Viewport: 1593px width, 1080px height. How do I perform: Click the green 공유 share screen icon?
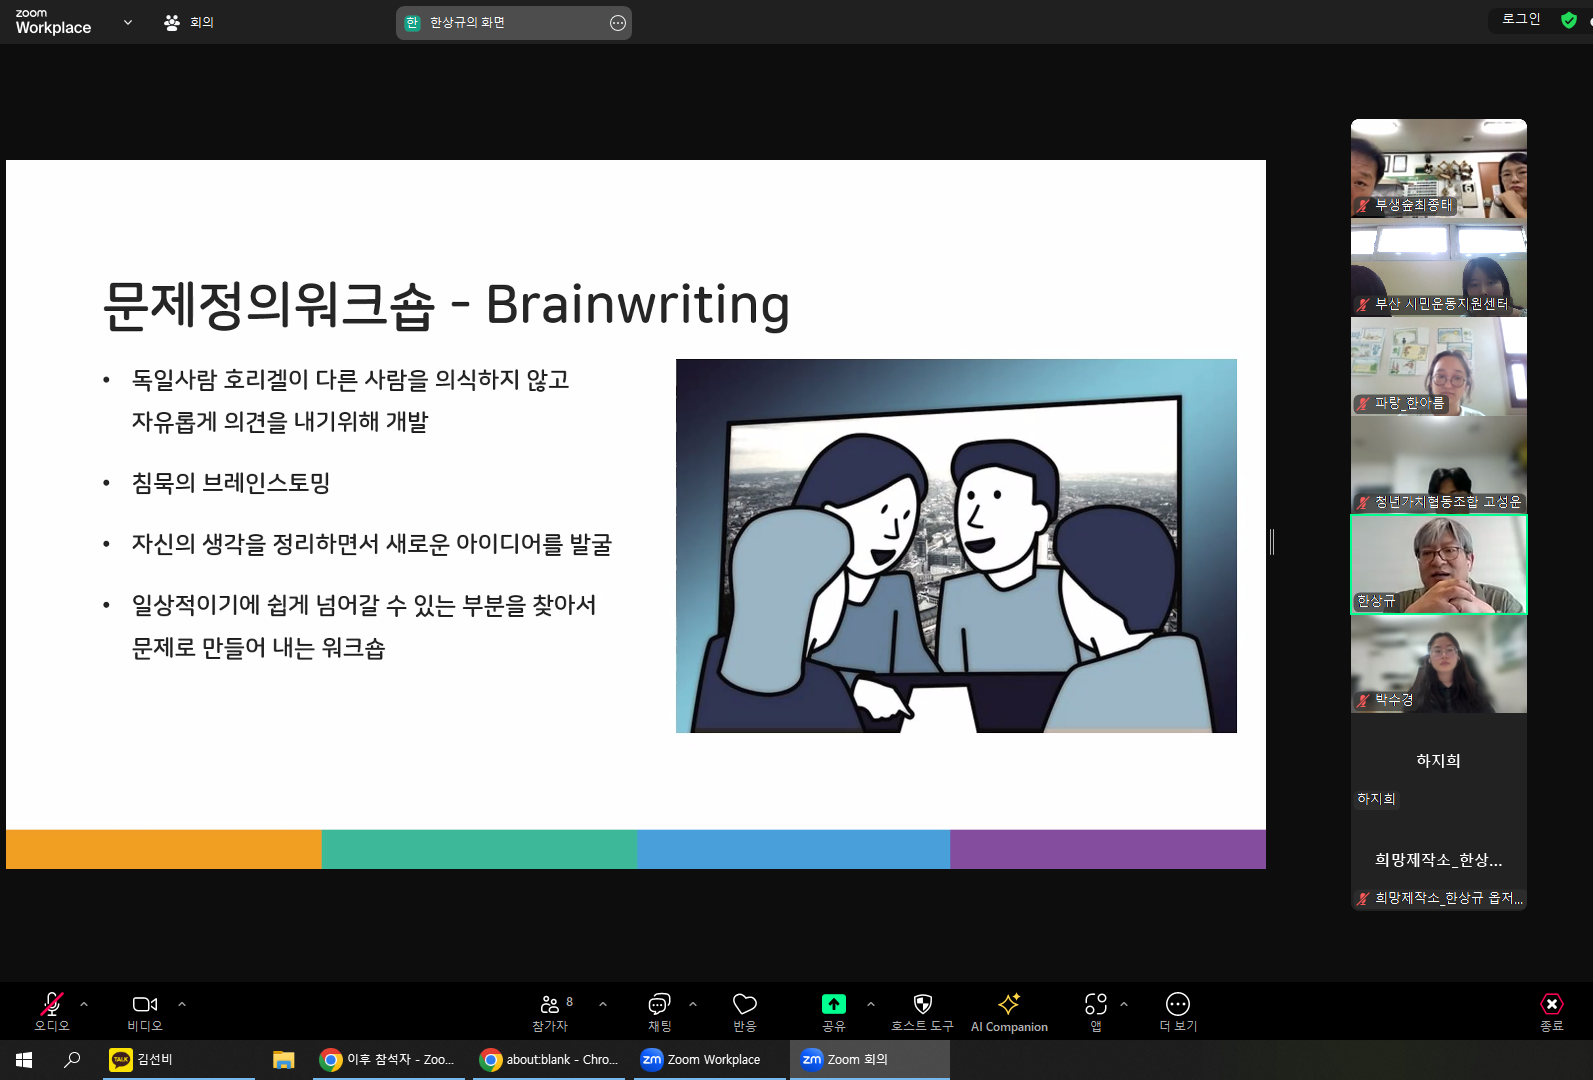pos(833,1004)
